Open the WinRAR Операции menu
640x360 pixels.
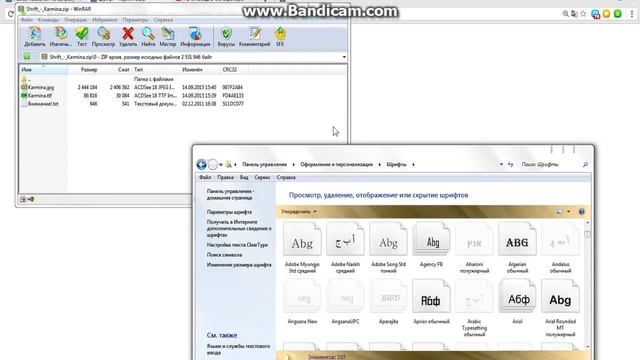76,20
